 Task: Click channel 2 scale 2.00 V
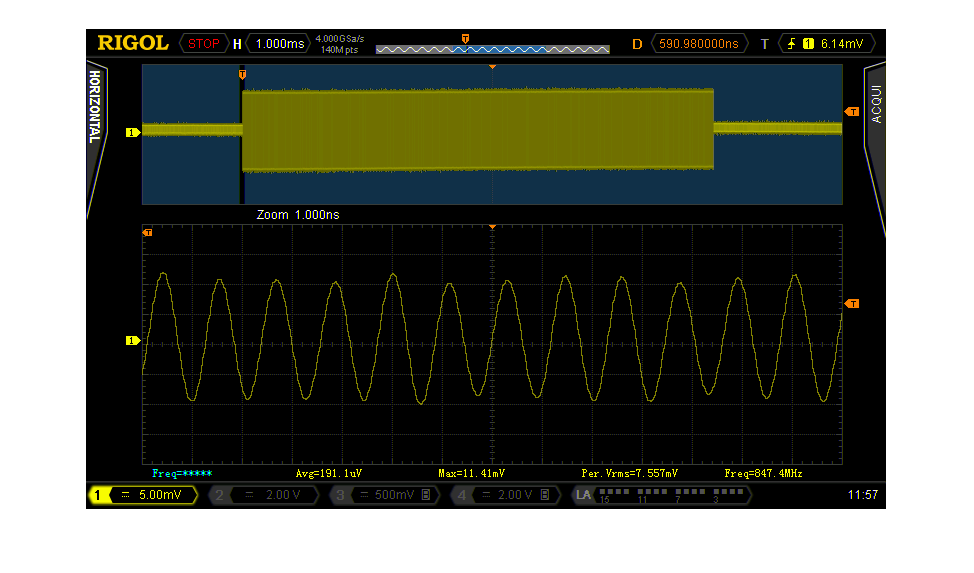283,495
